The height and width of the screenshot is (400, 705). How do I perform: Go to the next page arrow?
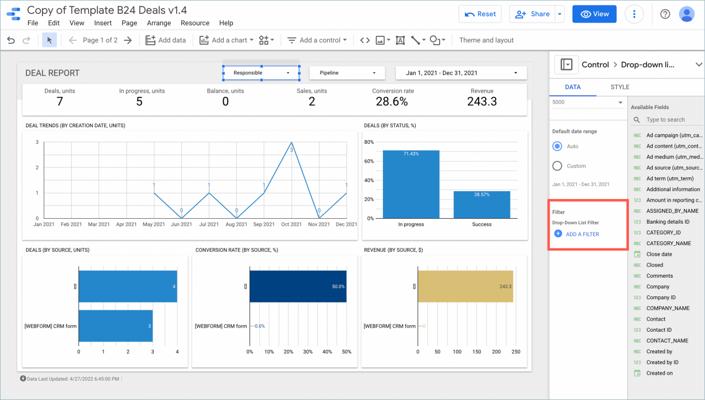128,41
